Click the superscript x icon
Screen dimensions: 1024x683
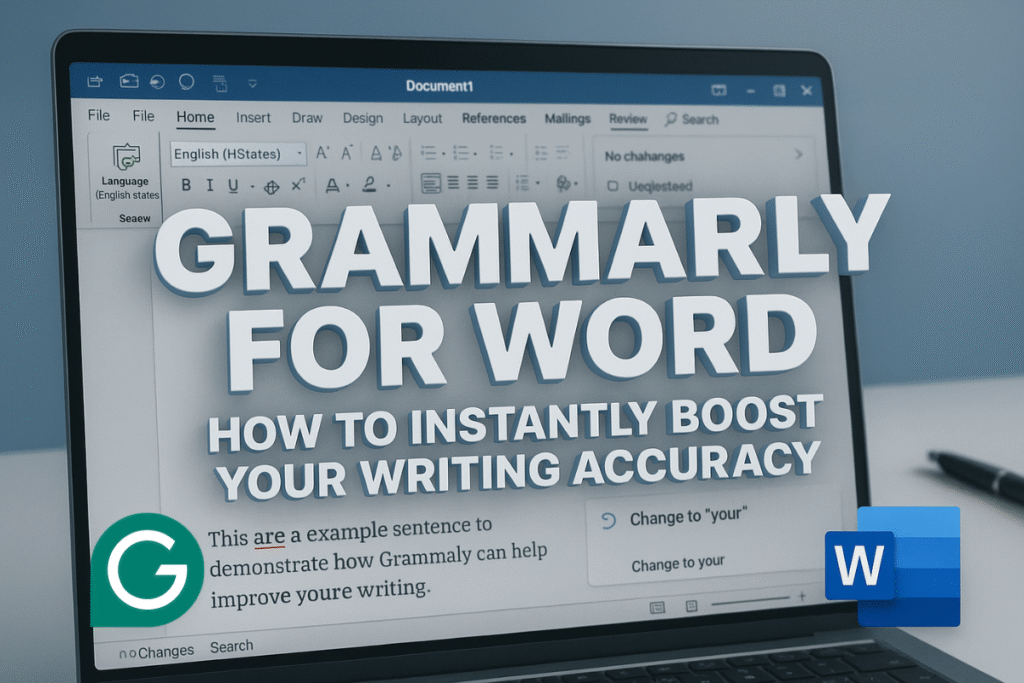pos(298,185)
